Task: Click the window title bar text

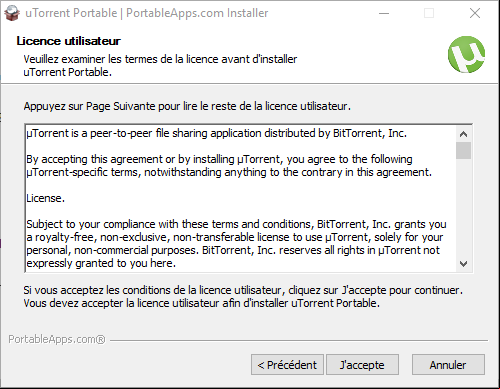Action: click(x=147, y=13)
